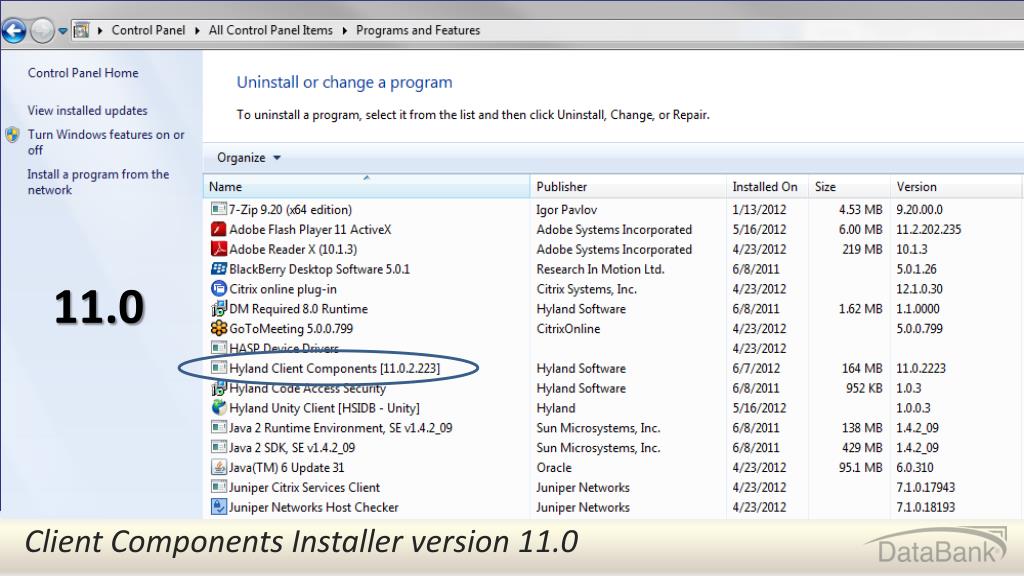Image resolution: width=1024 pixels, height=576 pixels.
Task: Open View installed updates link
Action: point(88,110)
